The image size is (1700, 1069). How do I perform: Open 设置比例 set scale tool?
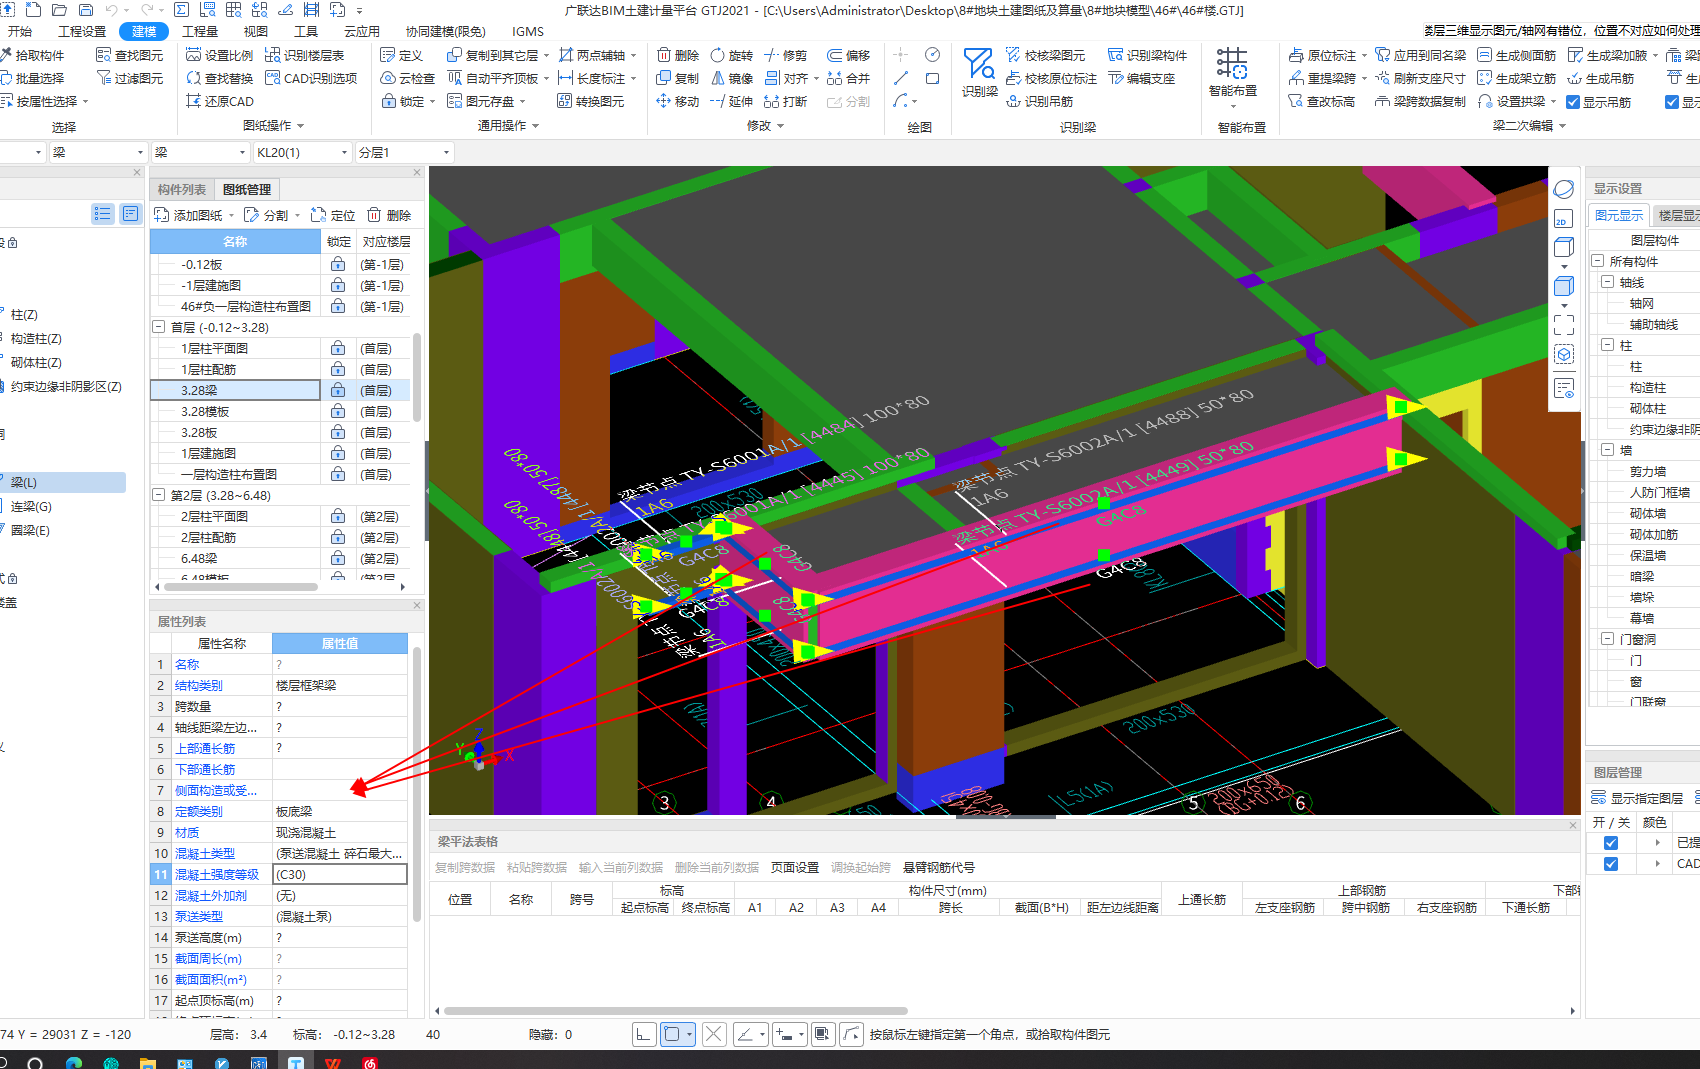click(x=219, y=55)
